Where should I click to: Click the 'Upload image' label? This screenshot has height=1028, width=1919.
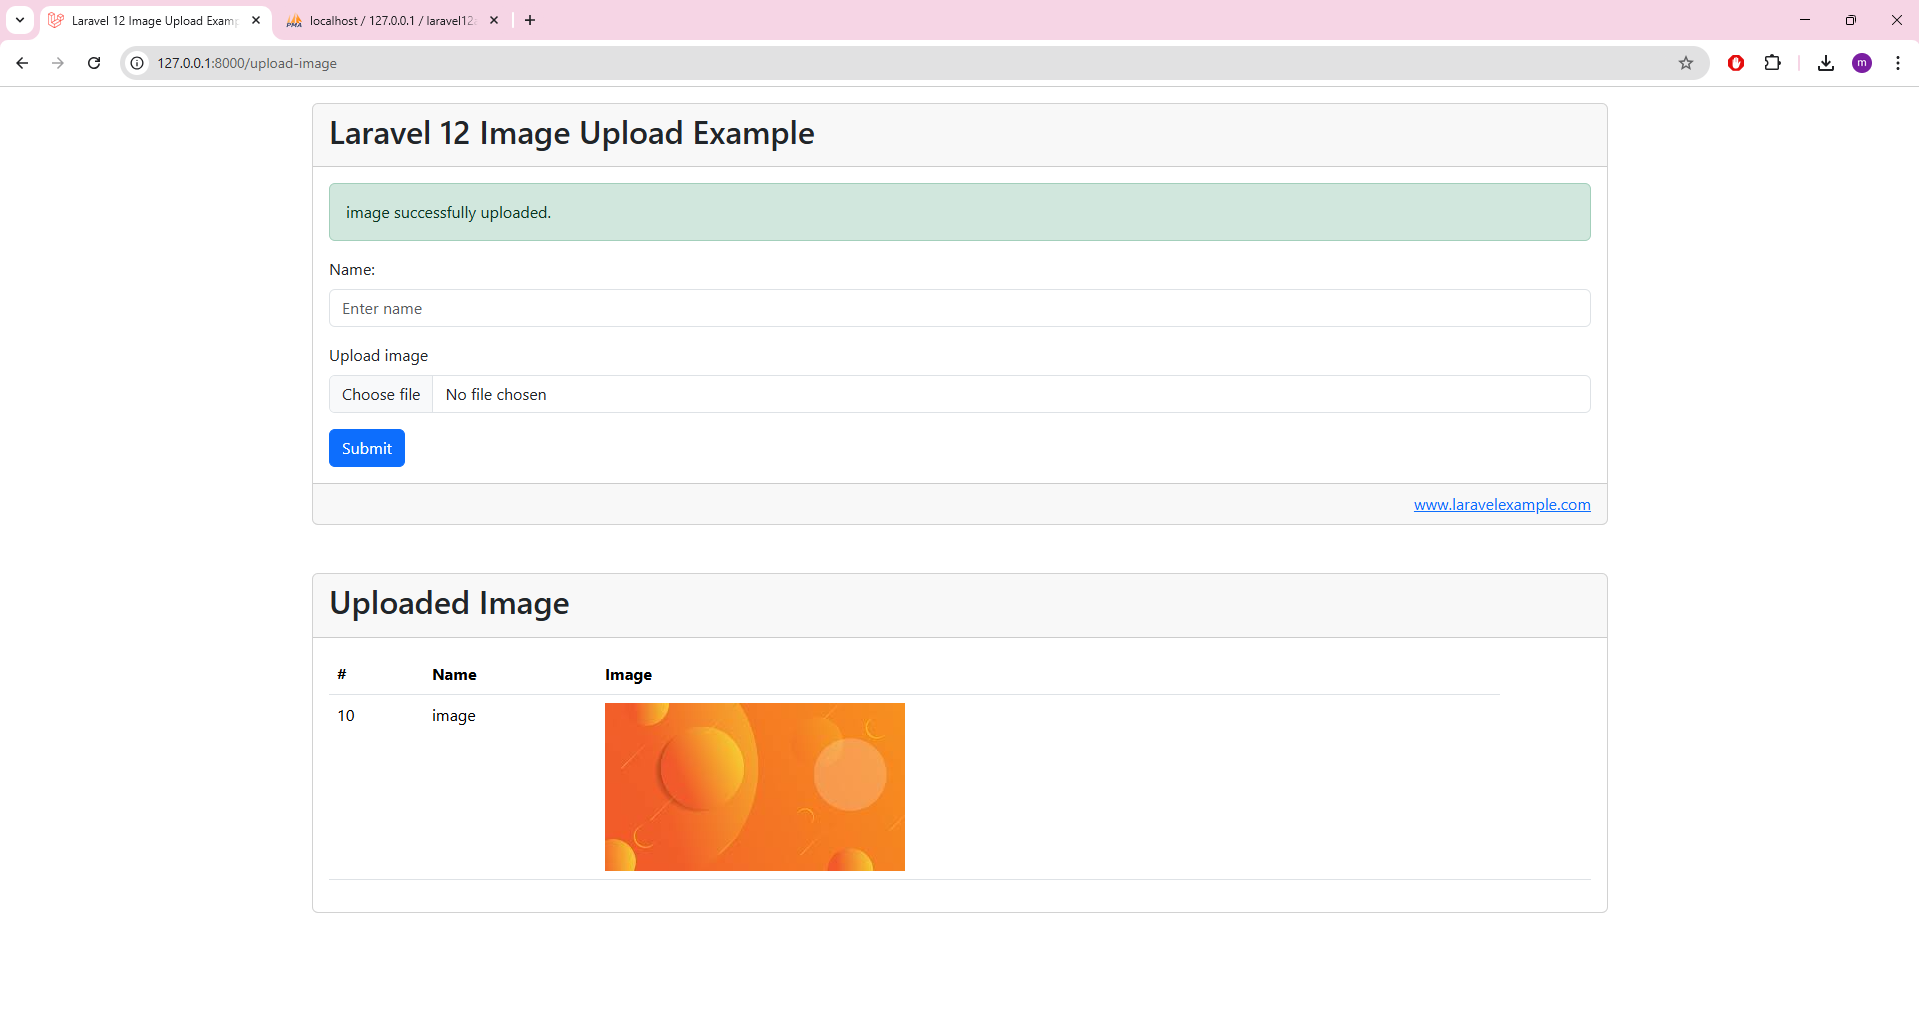tap(378, 355)
